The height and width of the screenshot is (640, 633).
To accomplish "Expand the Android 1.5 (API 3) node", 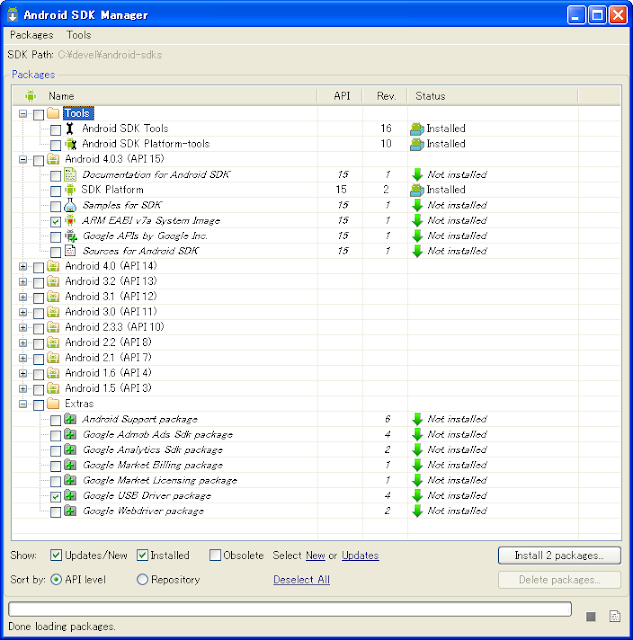I will pos(23,389).
